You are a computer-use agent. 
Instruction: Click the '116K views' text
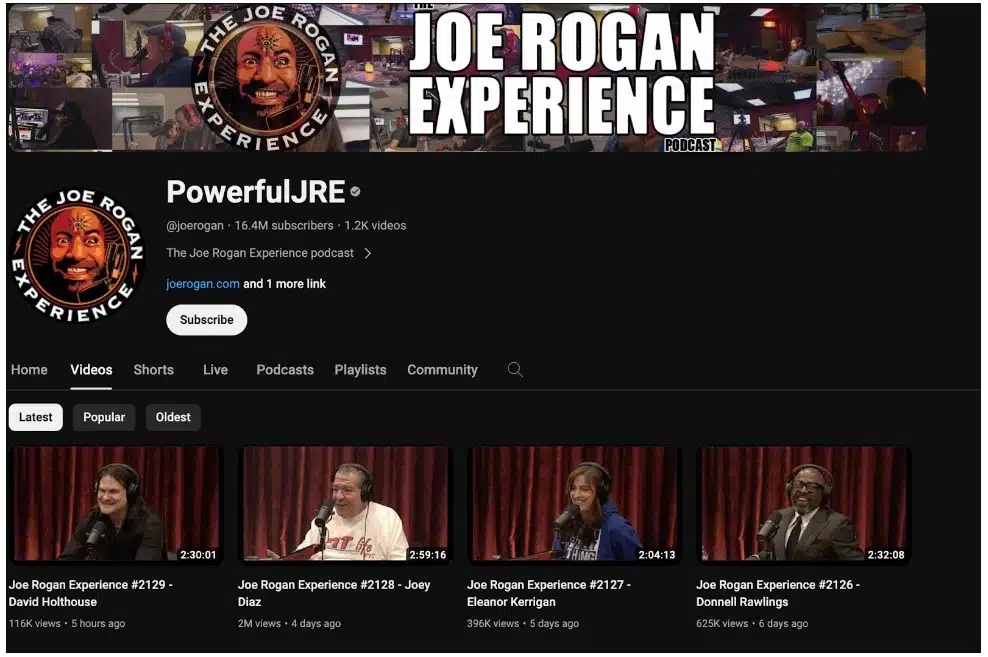[x=35, y=624]
